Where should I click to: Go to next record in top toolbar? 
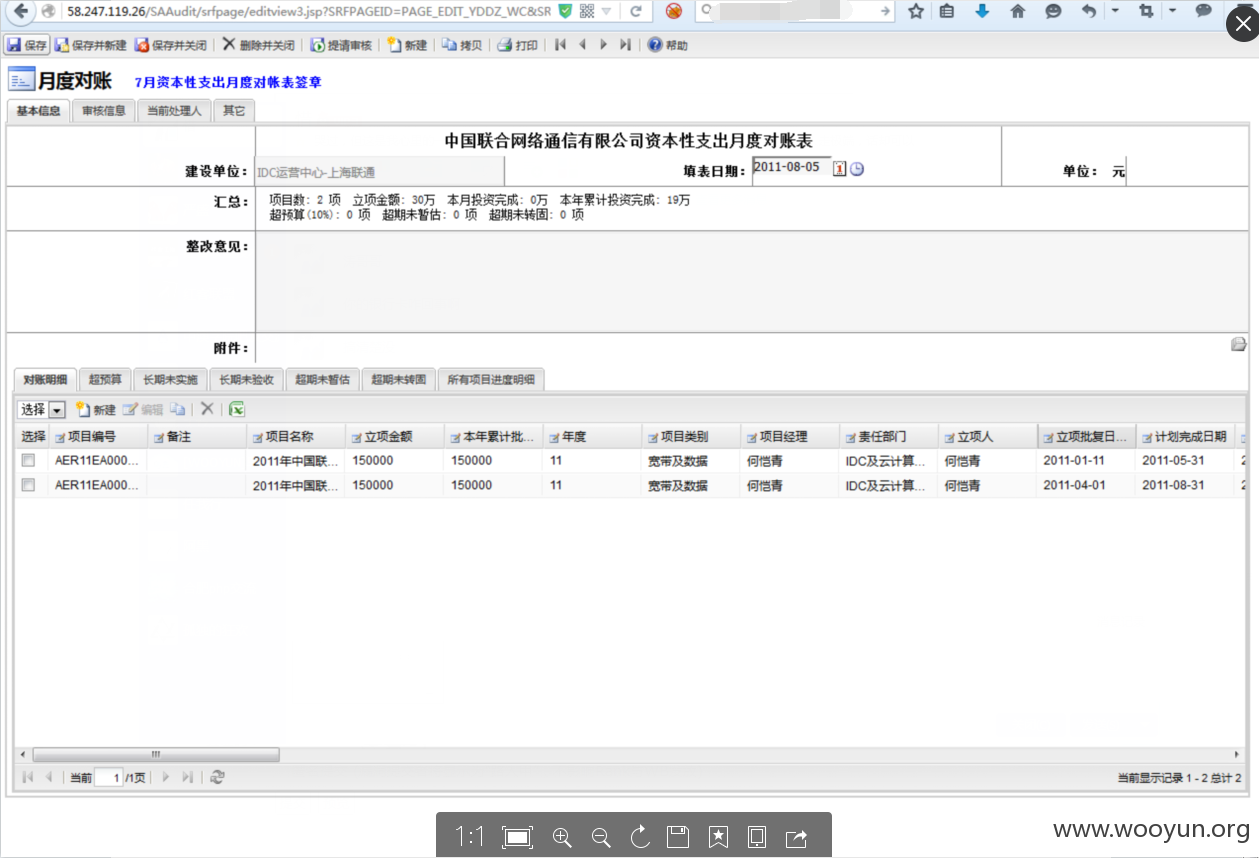603,45
